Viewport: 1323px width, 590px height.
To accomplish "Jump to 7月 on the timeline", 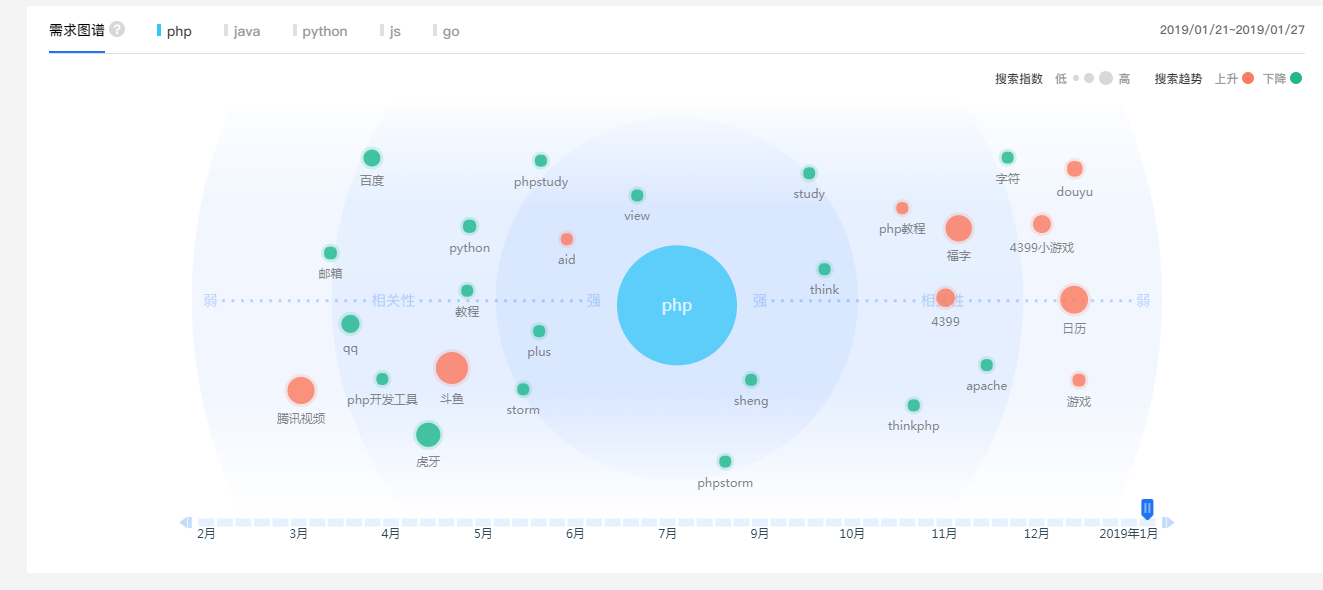I will pos(667,534).
